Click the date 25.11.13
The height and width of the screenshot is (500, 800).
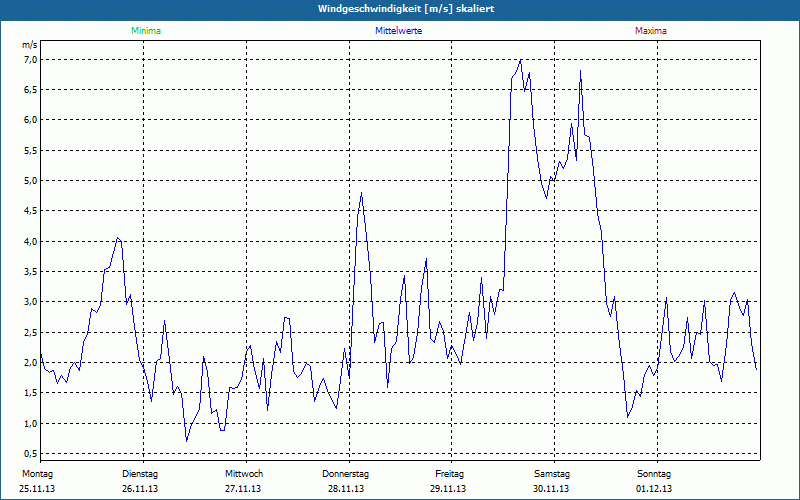point(37,489)
